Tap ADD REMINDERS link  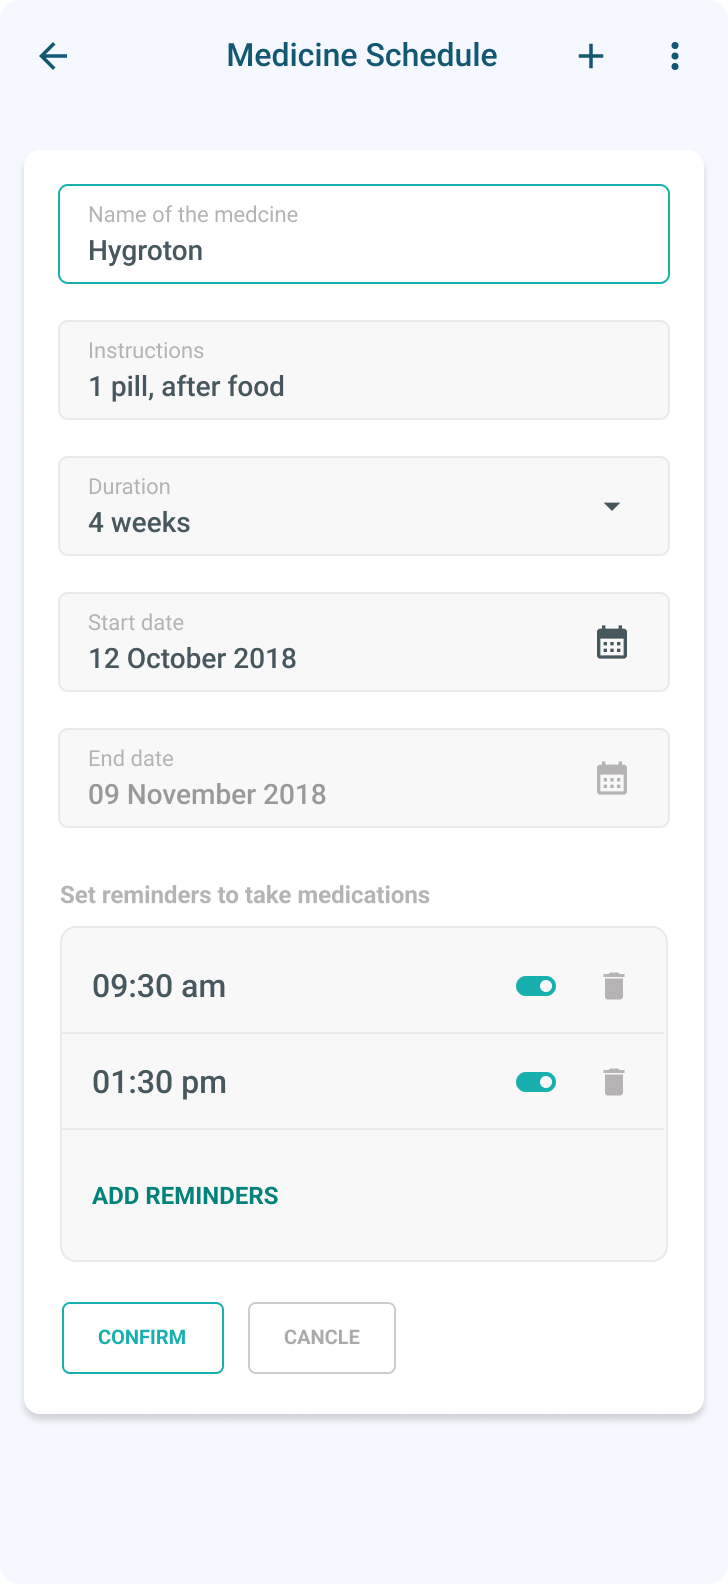186,1196
